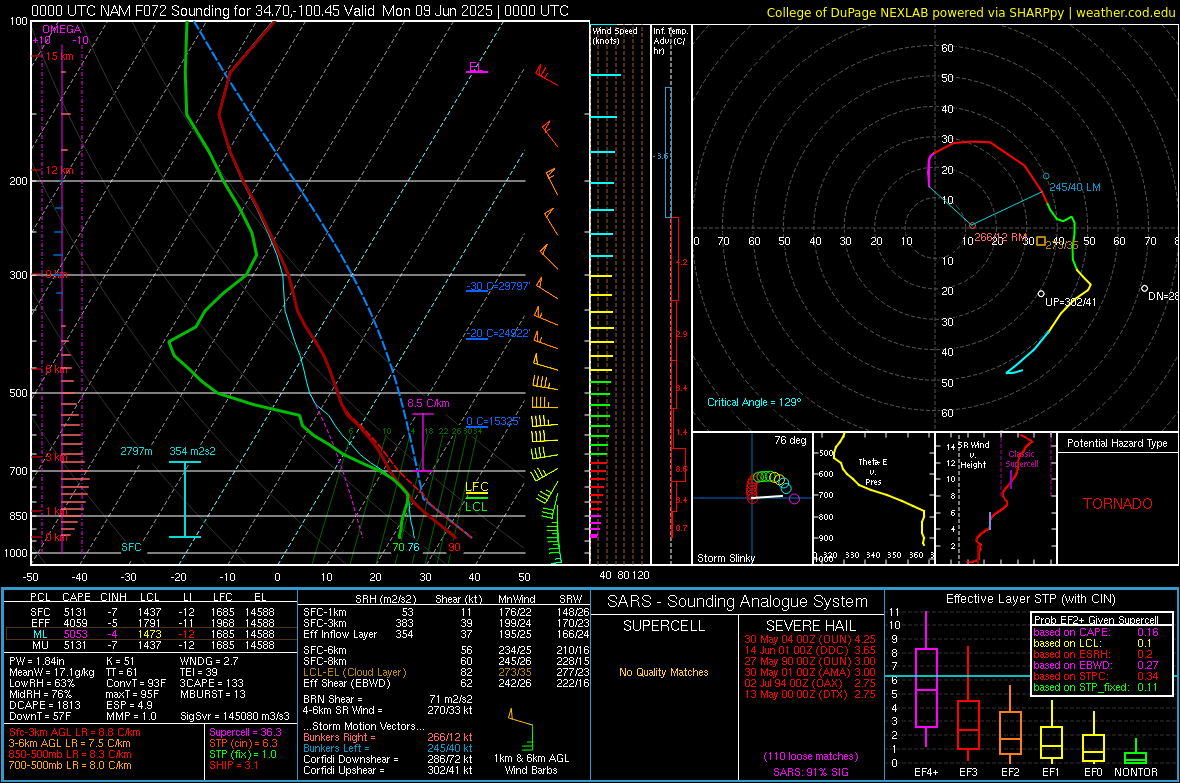The width and height of the screenshot is (1180, 783).
Task: Click the 'Wind Speed (knots)' panel header
Action: (x=615, y=35)
